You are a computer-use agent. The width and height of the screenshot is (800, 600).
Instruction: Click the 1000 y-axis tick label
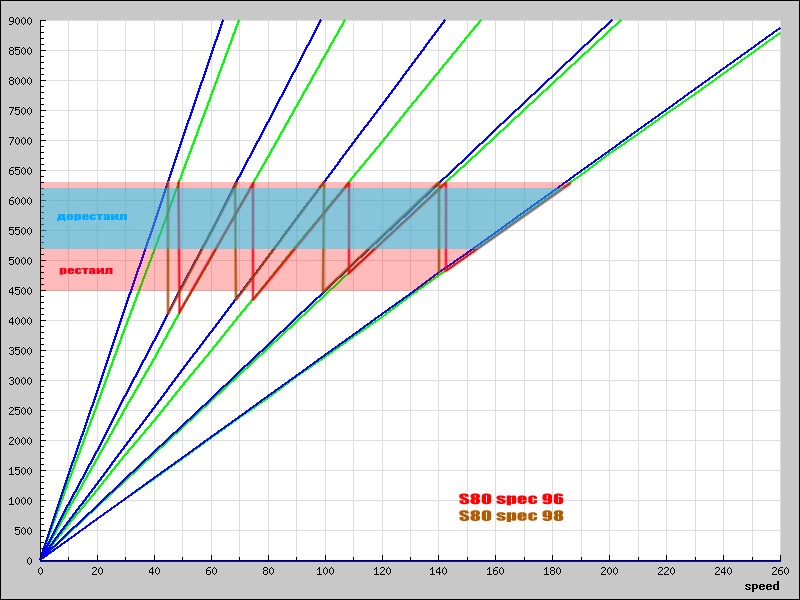coord(20,501)
